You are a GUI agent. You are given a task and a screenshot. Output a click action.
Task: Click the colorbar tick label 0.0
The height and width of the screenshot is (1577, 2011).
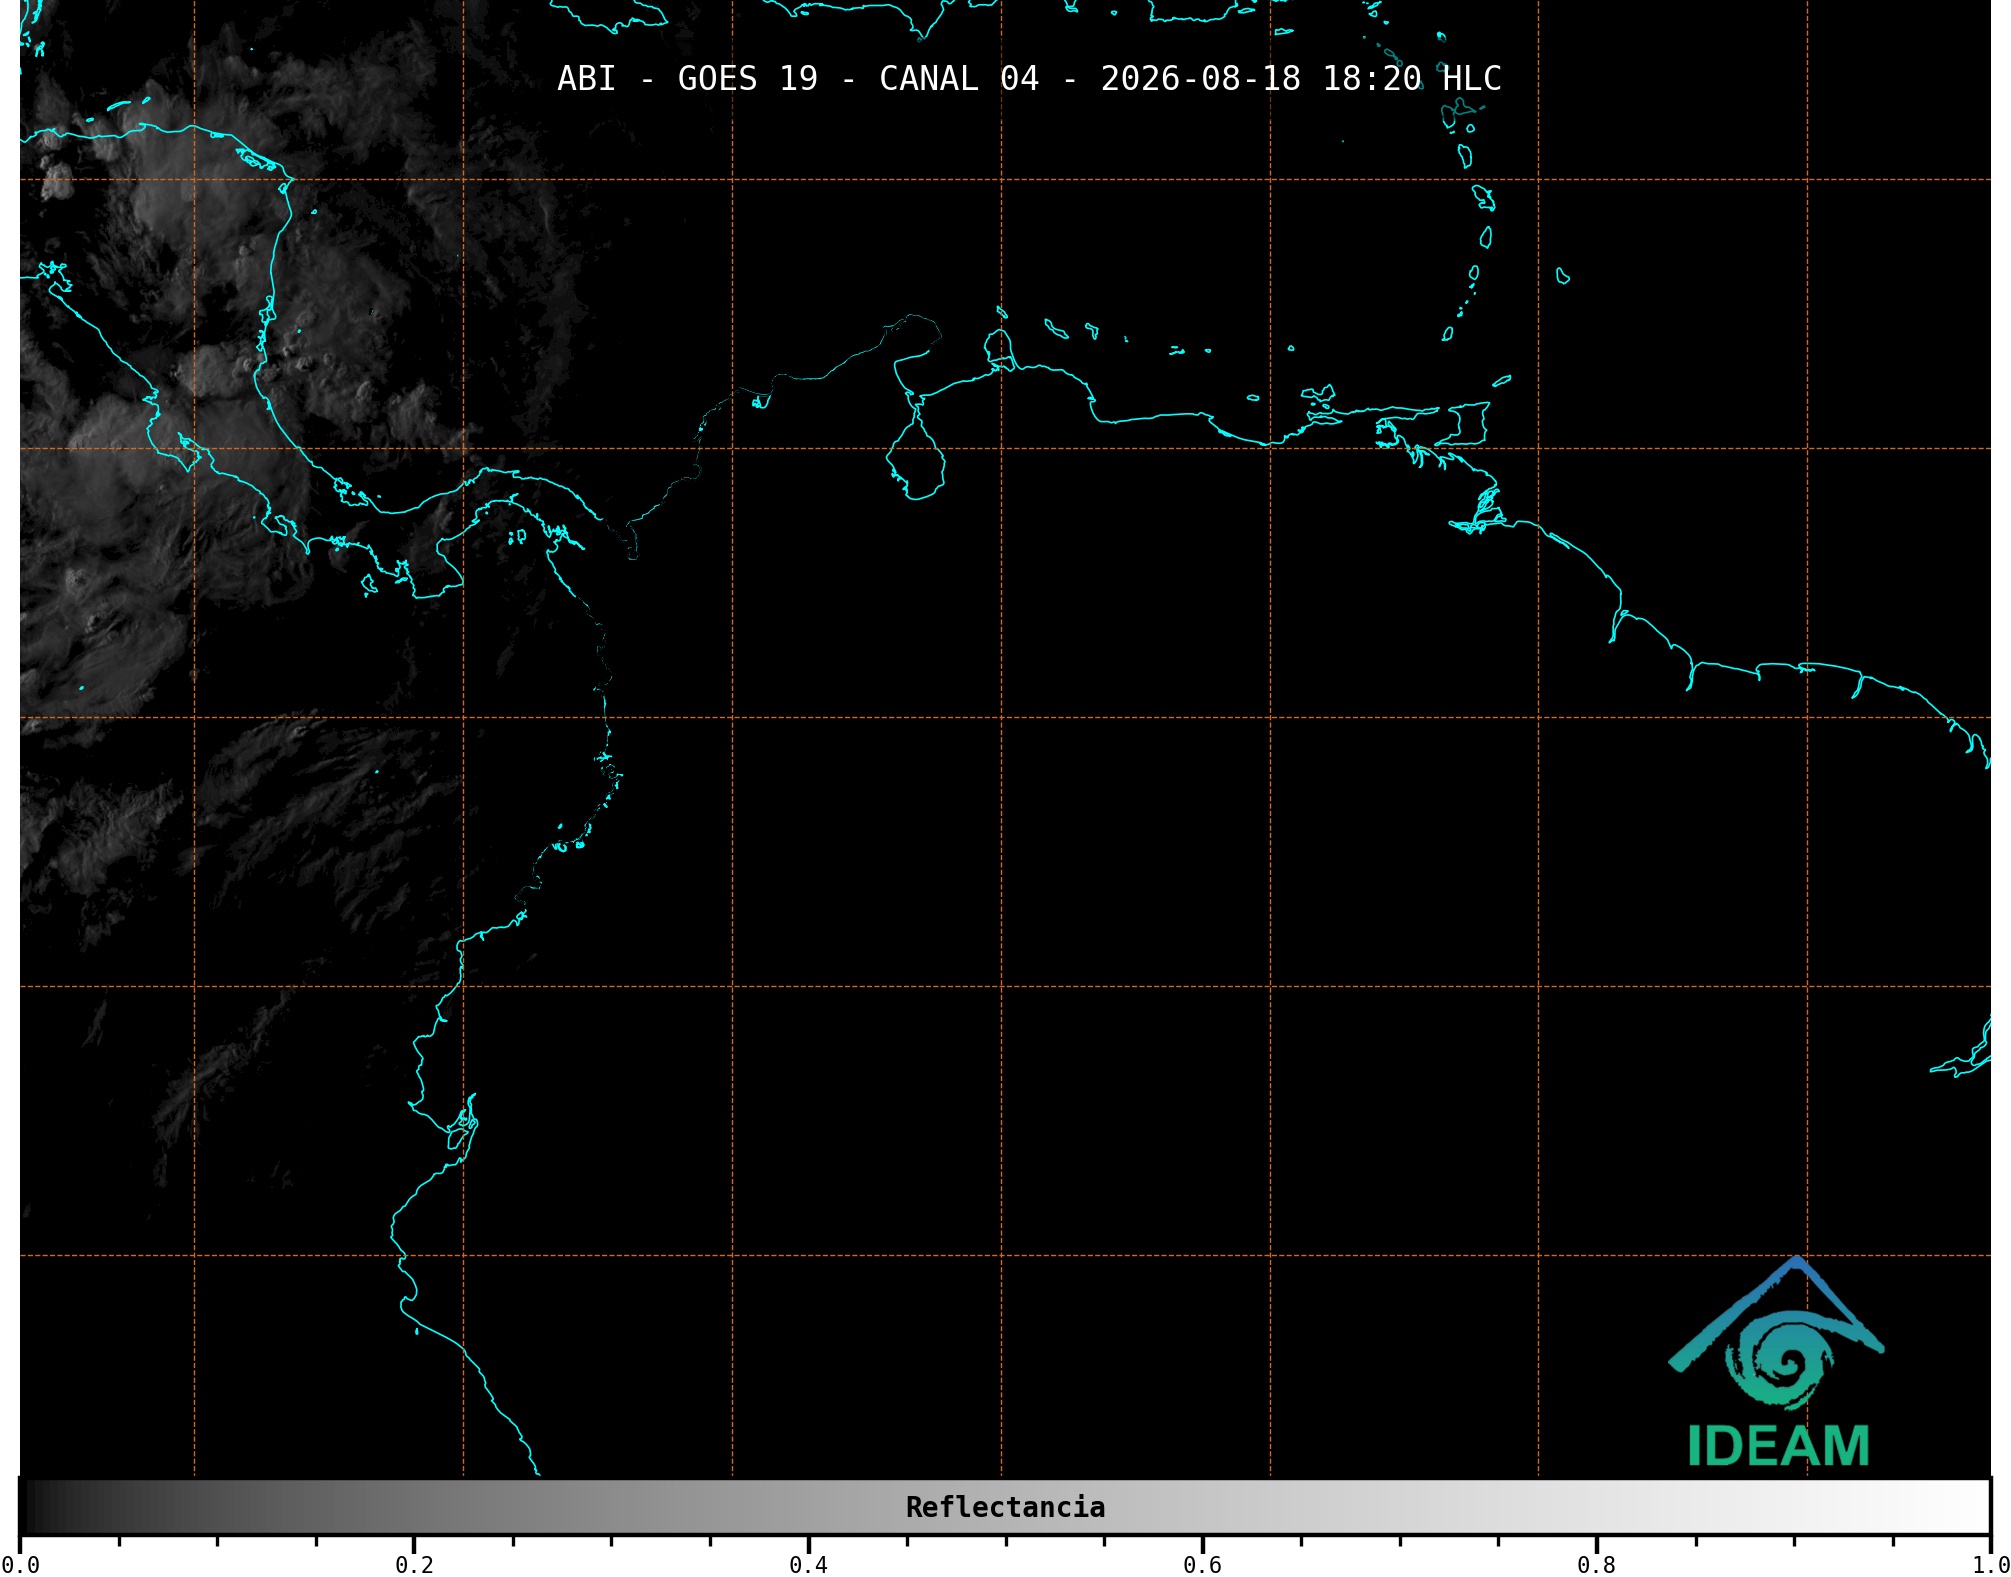point(21,1564)
